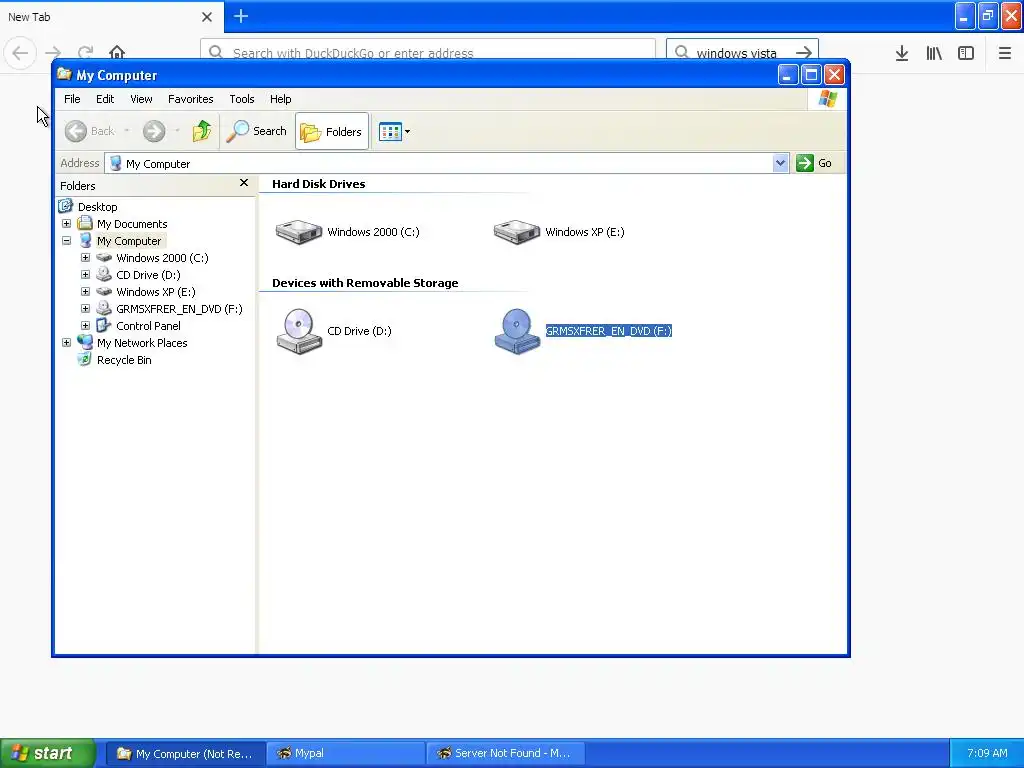Screen dimensions: 1024x768
Task: Open the View menu
Action: (x=141, y=99)
